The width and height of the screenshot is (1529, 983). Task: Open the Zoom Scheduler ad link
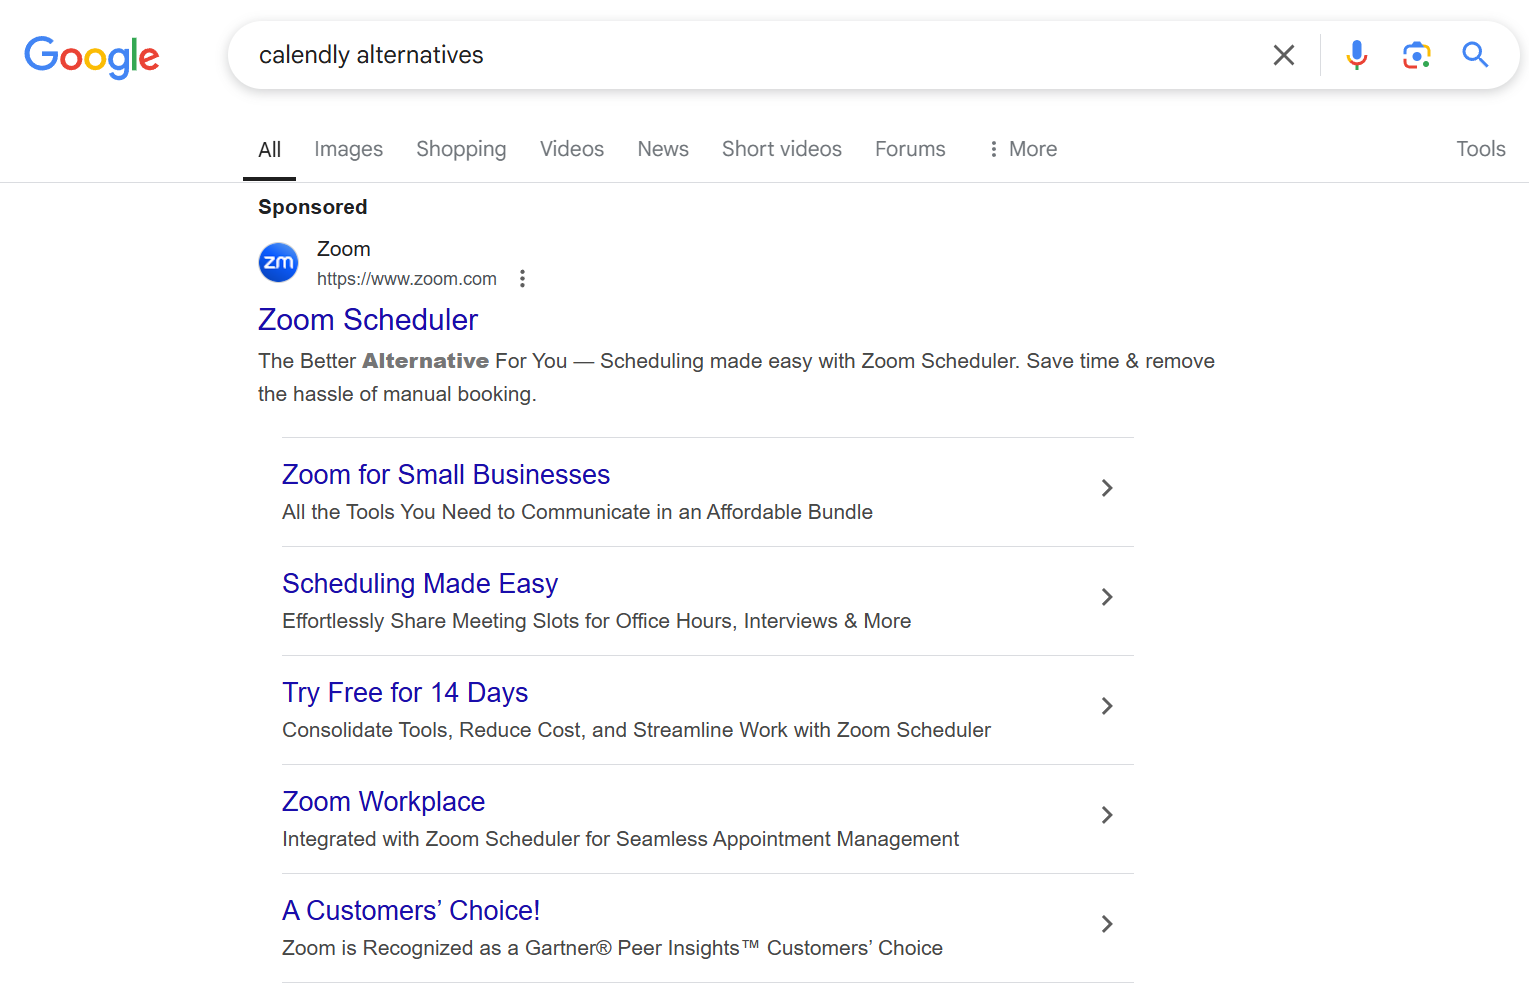click(x=367, y=320)
